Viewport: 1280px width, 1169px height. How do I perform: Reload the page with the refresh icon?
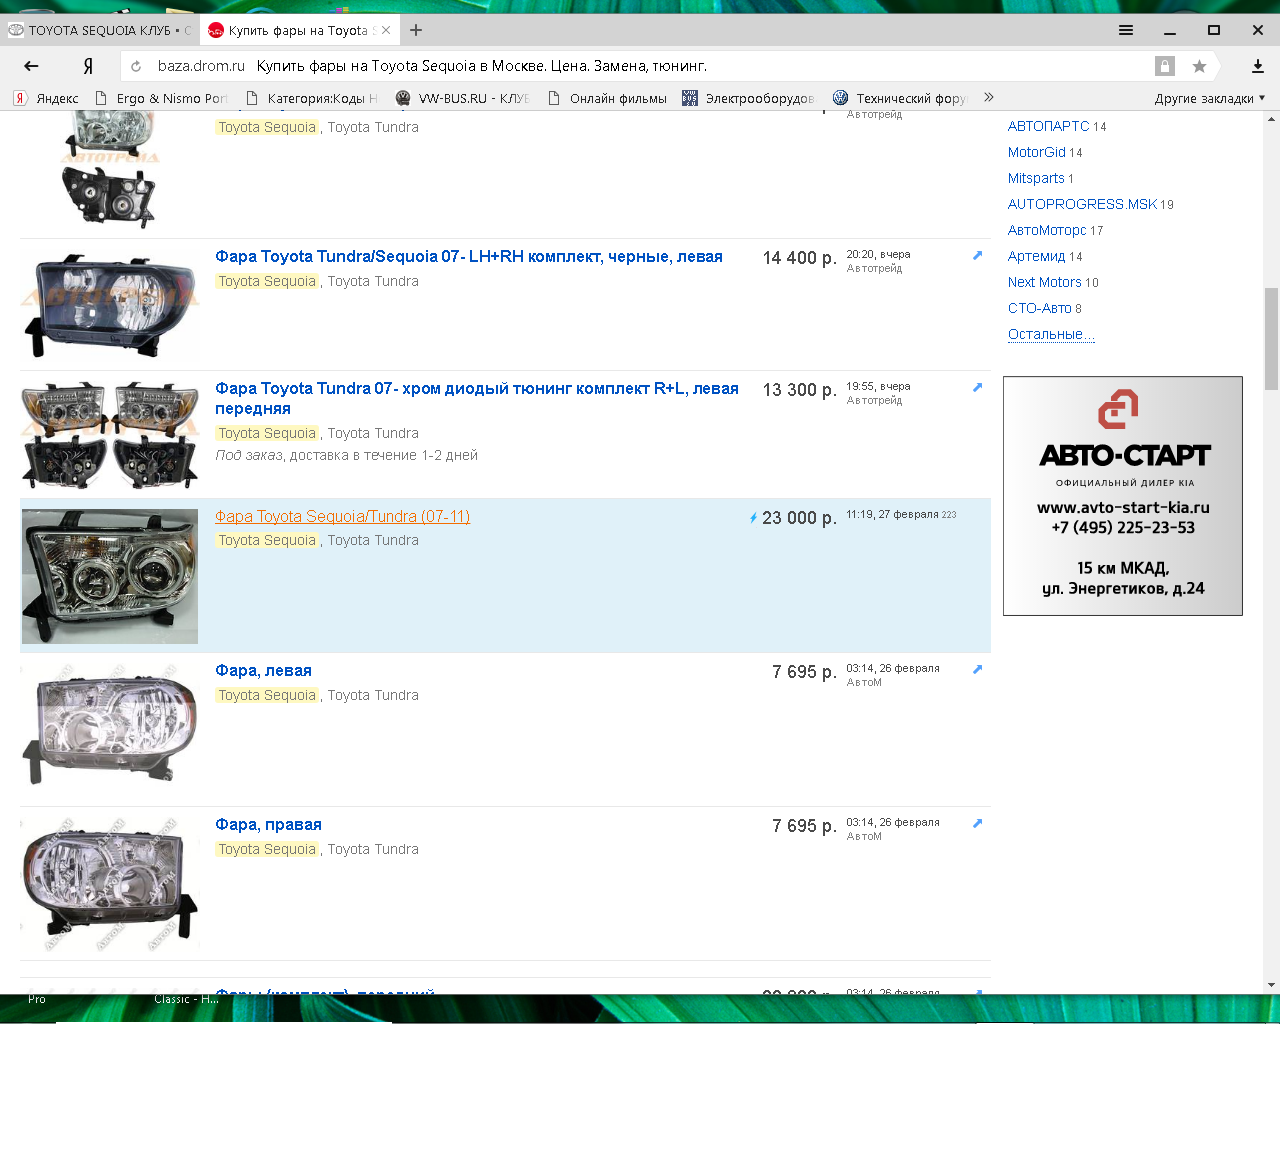136,66
